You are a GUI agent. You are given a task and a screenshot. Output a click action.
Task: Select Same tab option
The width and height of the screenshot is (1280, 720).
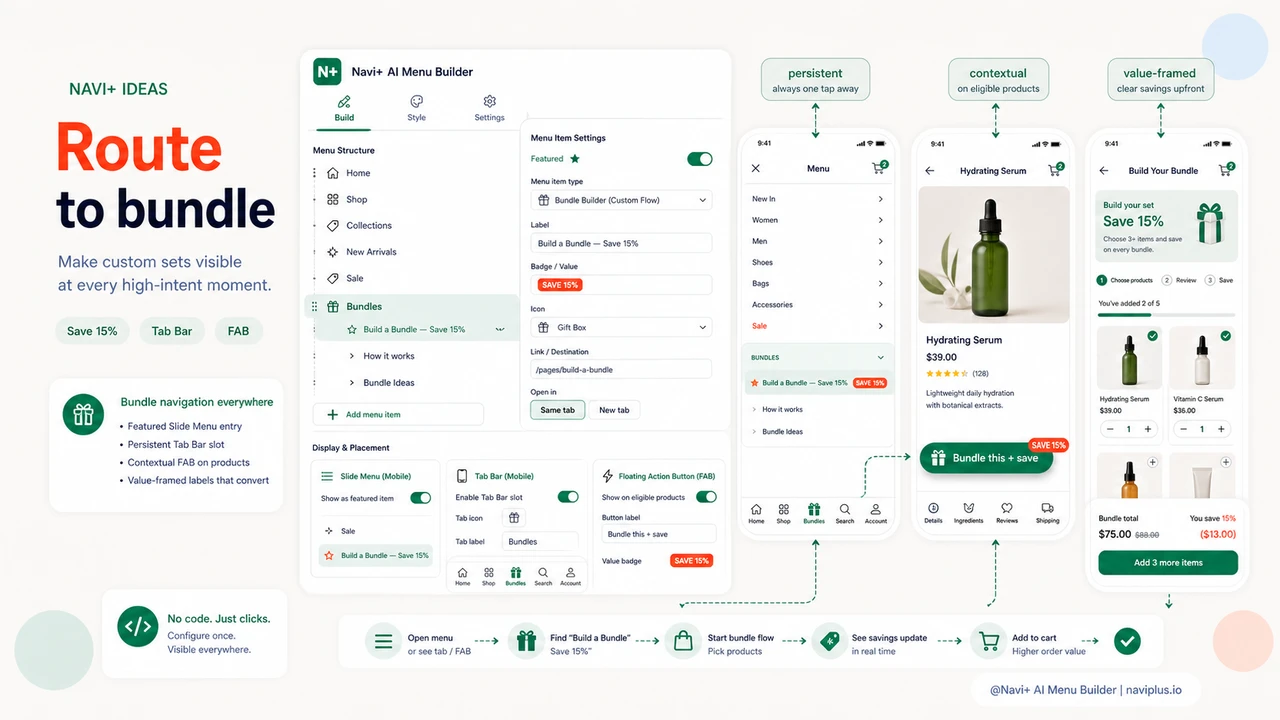pyautogui.click(x=558, y=410)
